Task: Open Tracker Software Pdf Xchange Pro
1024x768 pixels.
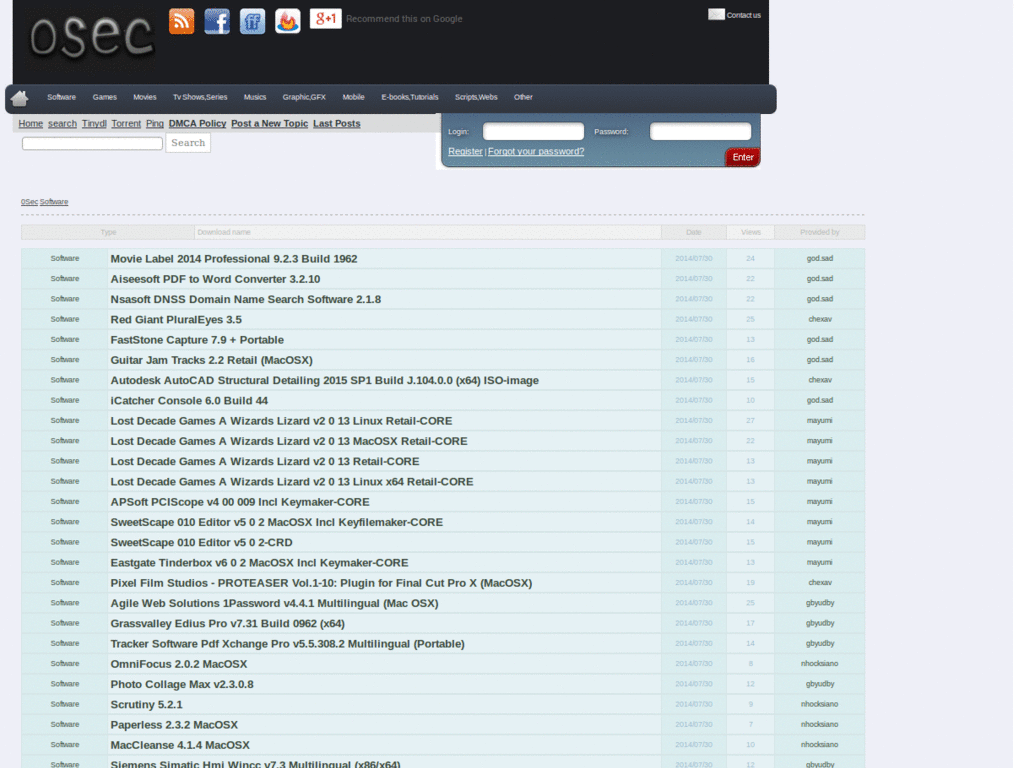Action: tap(287, 643)
